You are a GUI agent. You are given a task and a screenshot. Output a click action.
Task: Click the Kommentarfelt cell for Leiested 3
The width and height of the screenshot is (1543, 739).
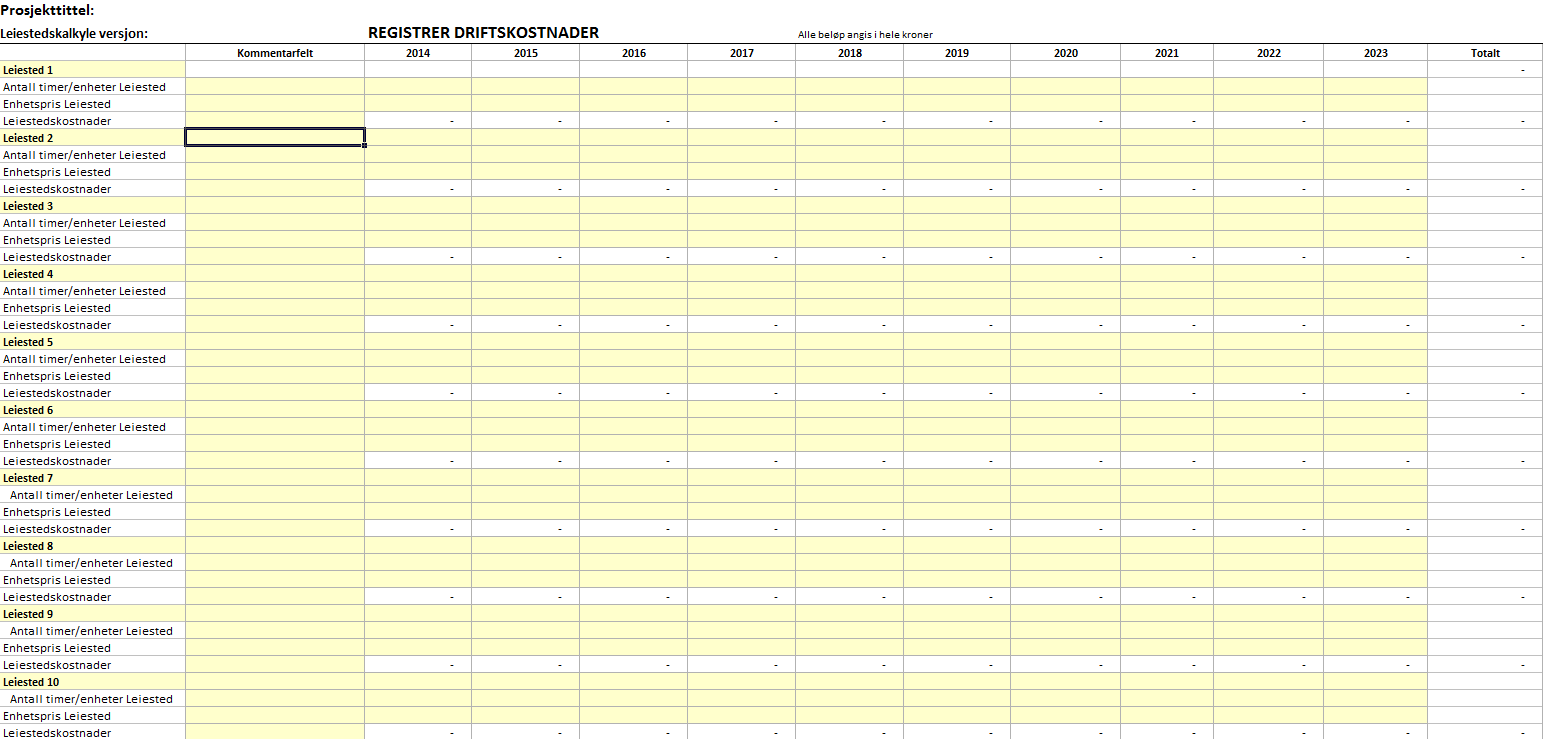coord(275,206)
